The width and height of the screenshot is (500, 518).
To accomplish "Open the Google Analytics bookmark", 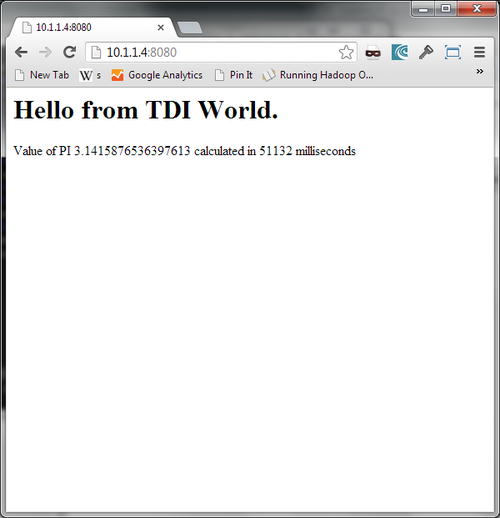I will tap(157, 75).
